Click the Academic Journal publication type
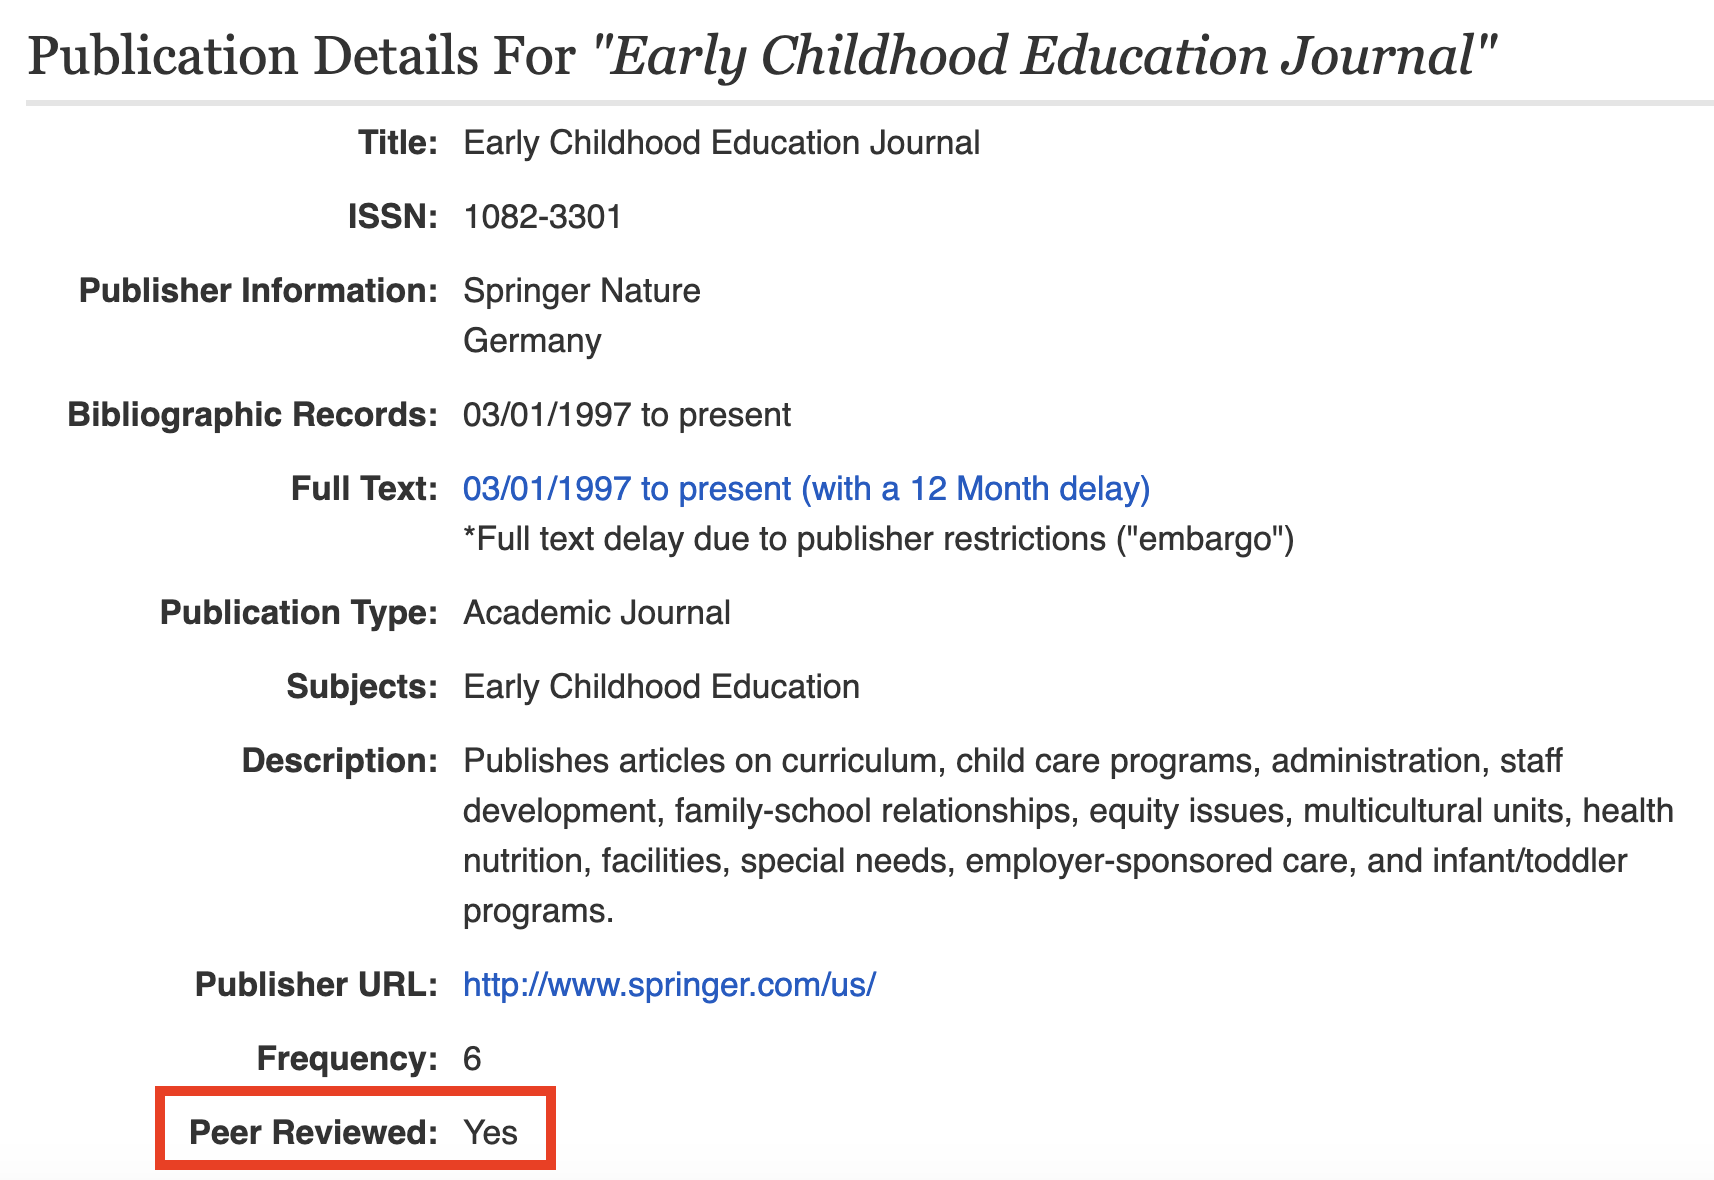The width and height of the screenshot is (1714, 1180). pos(596,613)
